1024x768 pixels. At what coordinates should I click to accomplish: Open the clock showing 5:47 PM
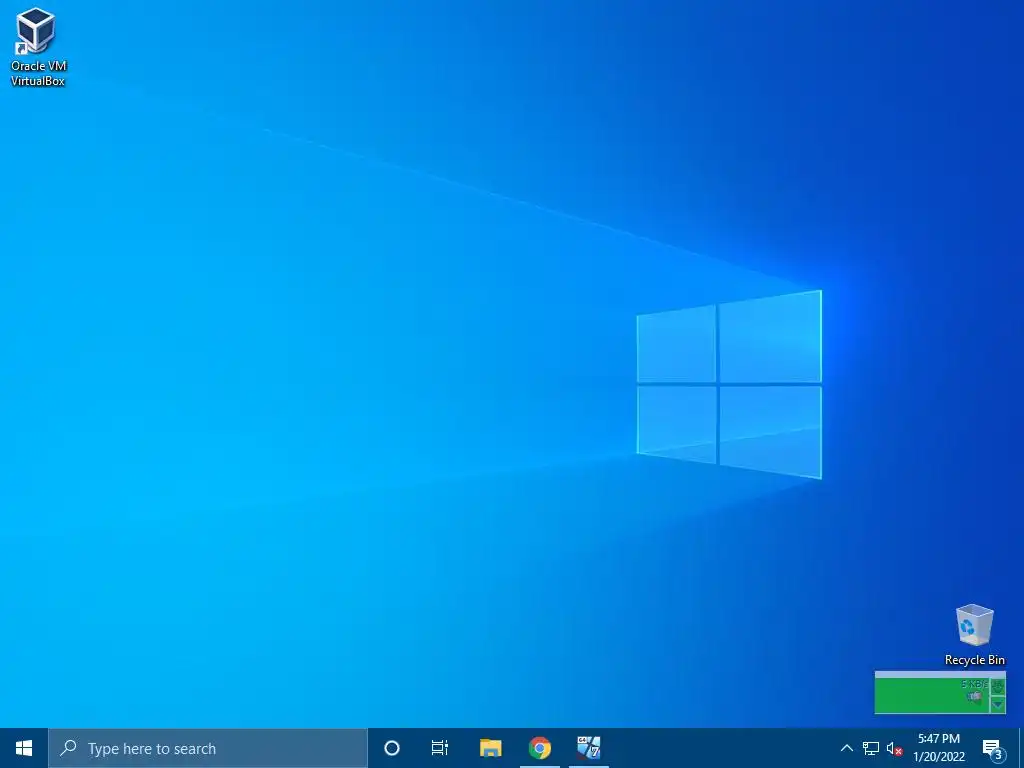click(939, 748)
